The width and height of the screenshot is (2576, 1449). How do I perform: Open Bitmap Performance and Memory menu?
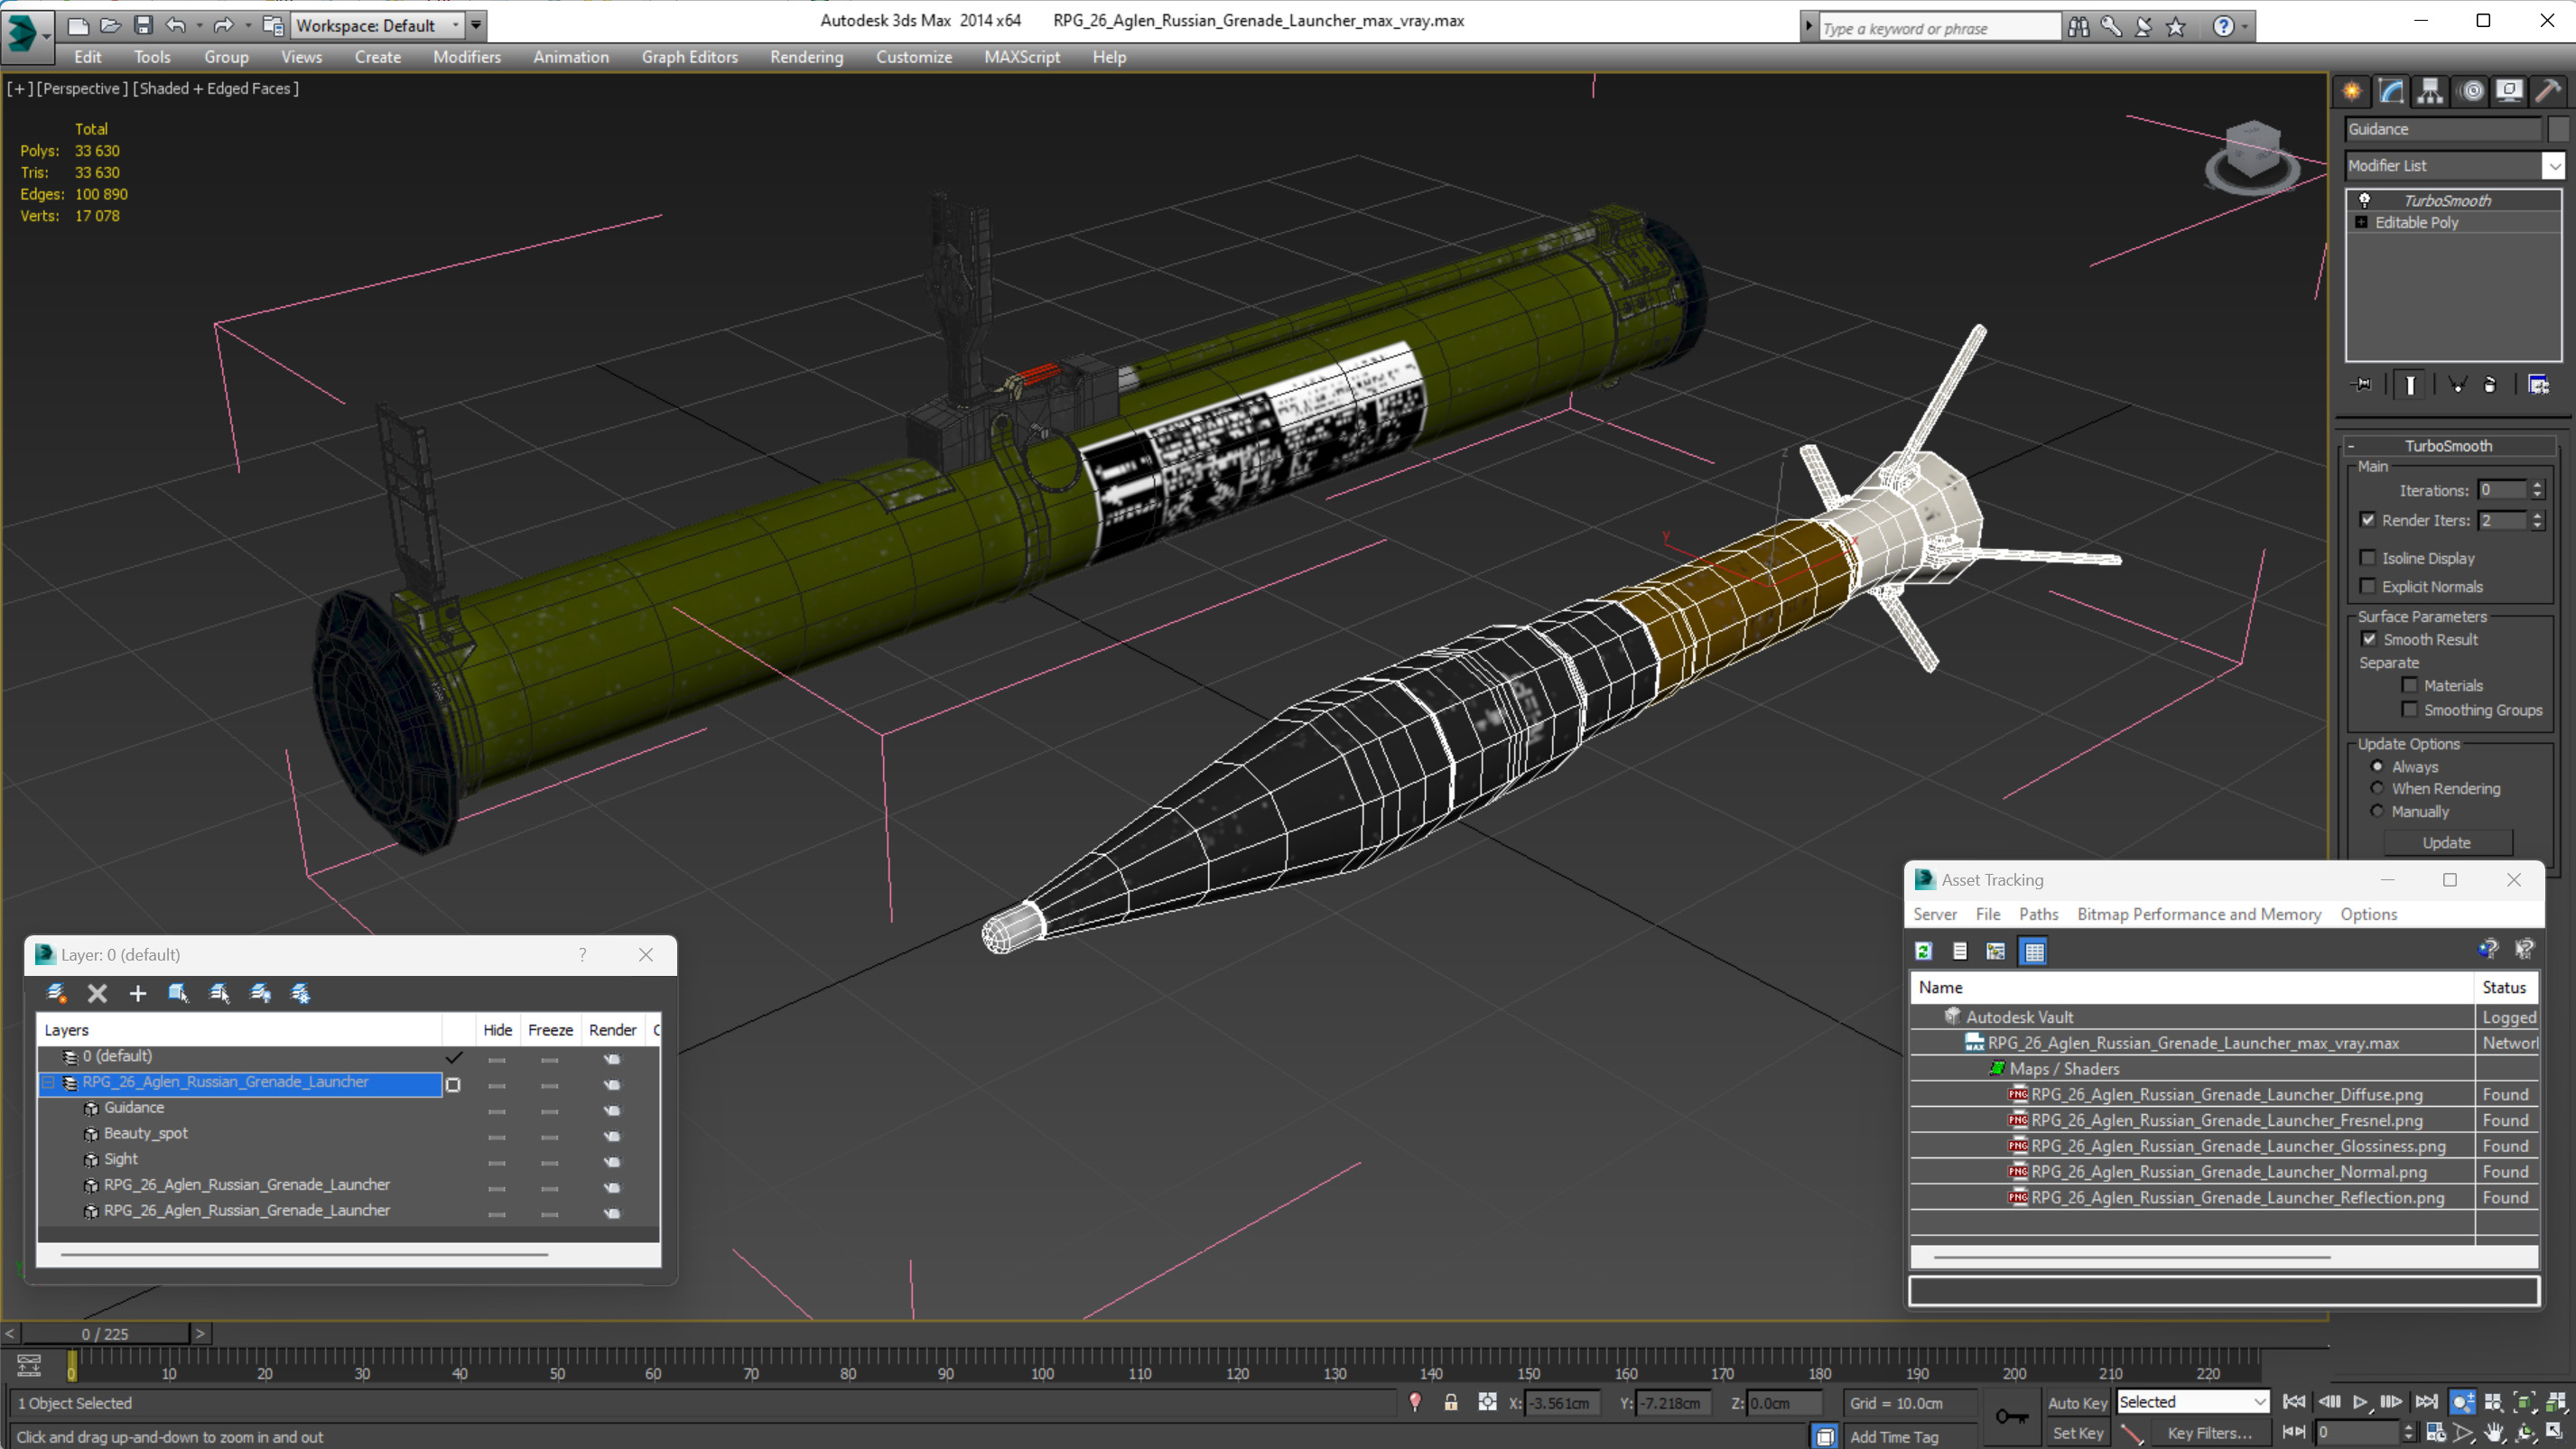2199,914
